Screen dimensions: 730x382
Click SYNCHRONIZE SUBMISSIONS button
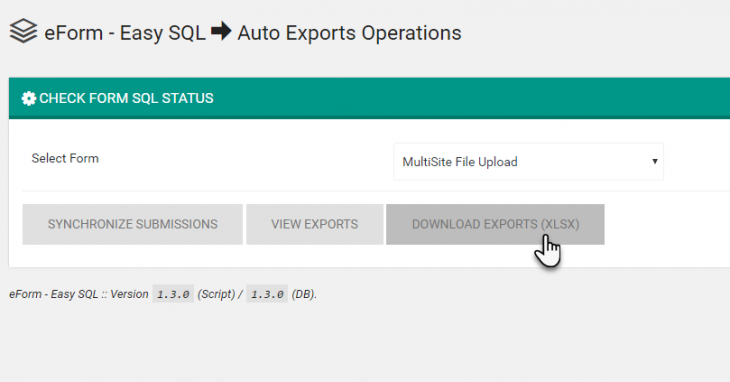[133, 224]
